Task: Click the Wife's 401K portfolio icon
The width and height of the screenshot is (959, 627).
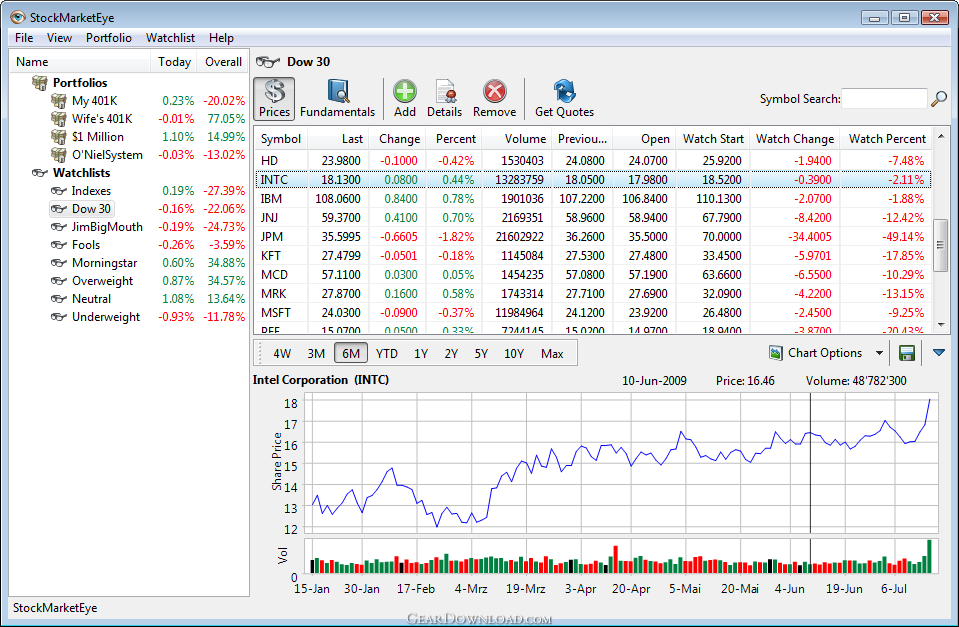Action: (59, 119)
